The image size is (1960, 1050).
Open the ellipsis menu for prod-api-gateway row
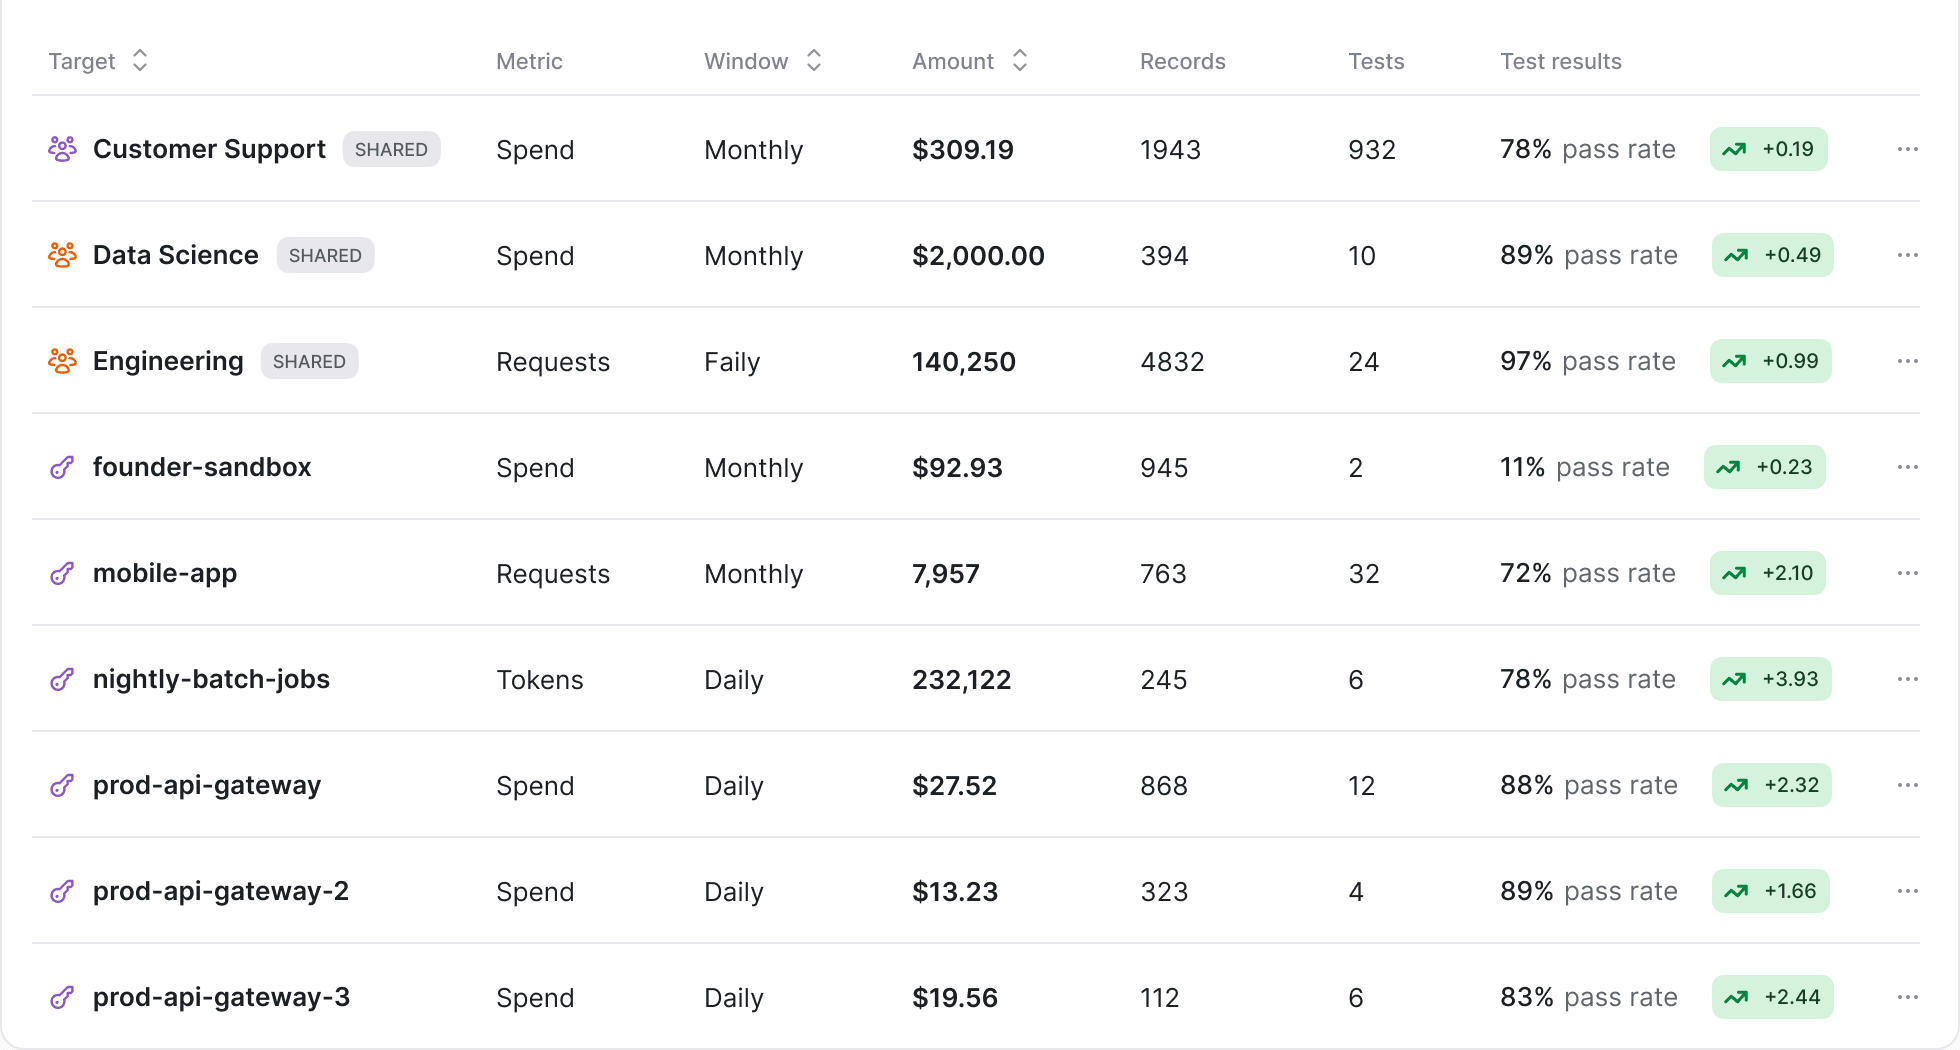pyautogui.click(x=1907, y=785)
